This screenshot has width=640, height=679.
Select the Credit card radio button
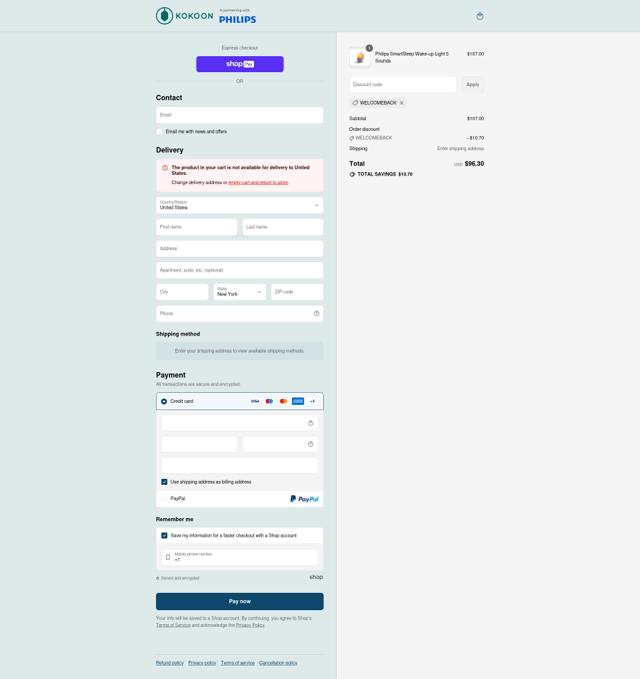click(x=164, y=401)
